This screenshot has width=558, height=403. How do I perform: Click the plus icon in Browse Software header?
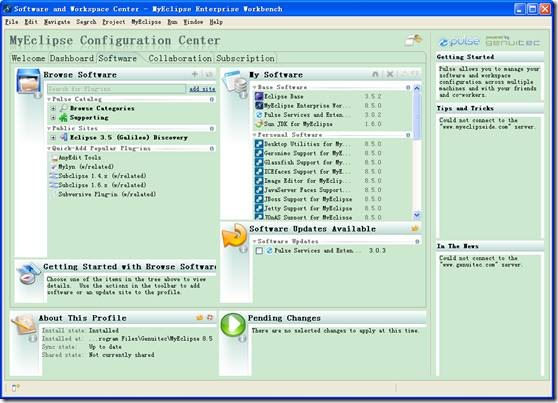coord(195,74)
